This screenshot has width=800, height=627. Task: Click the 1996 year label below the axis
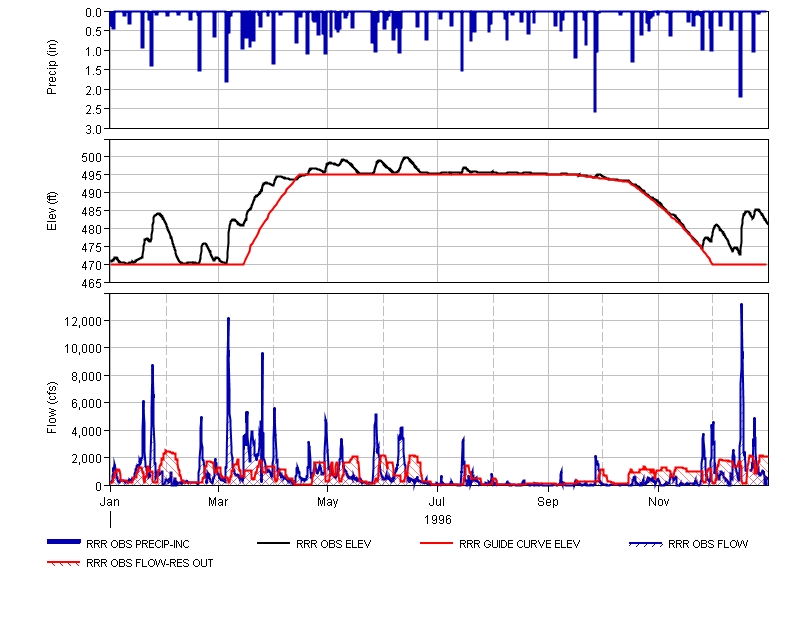[x=438, y=519]
